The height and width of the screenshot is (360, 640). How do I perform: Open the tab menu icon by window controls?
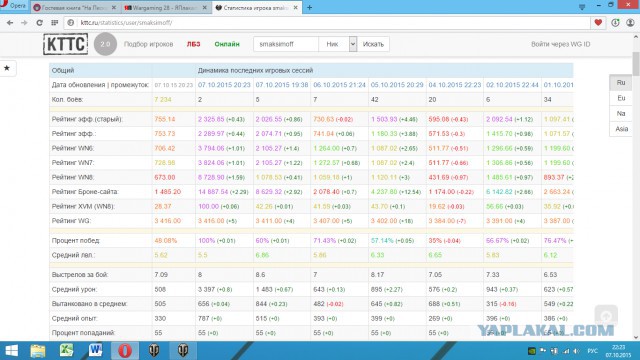(x=582, y=7)
